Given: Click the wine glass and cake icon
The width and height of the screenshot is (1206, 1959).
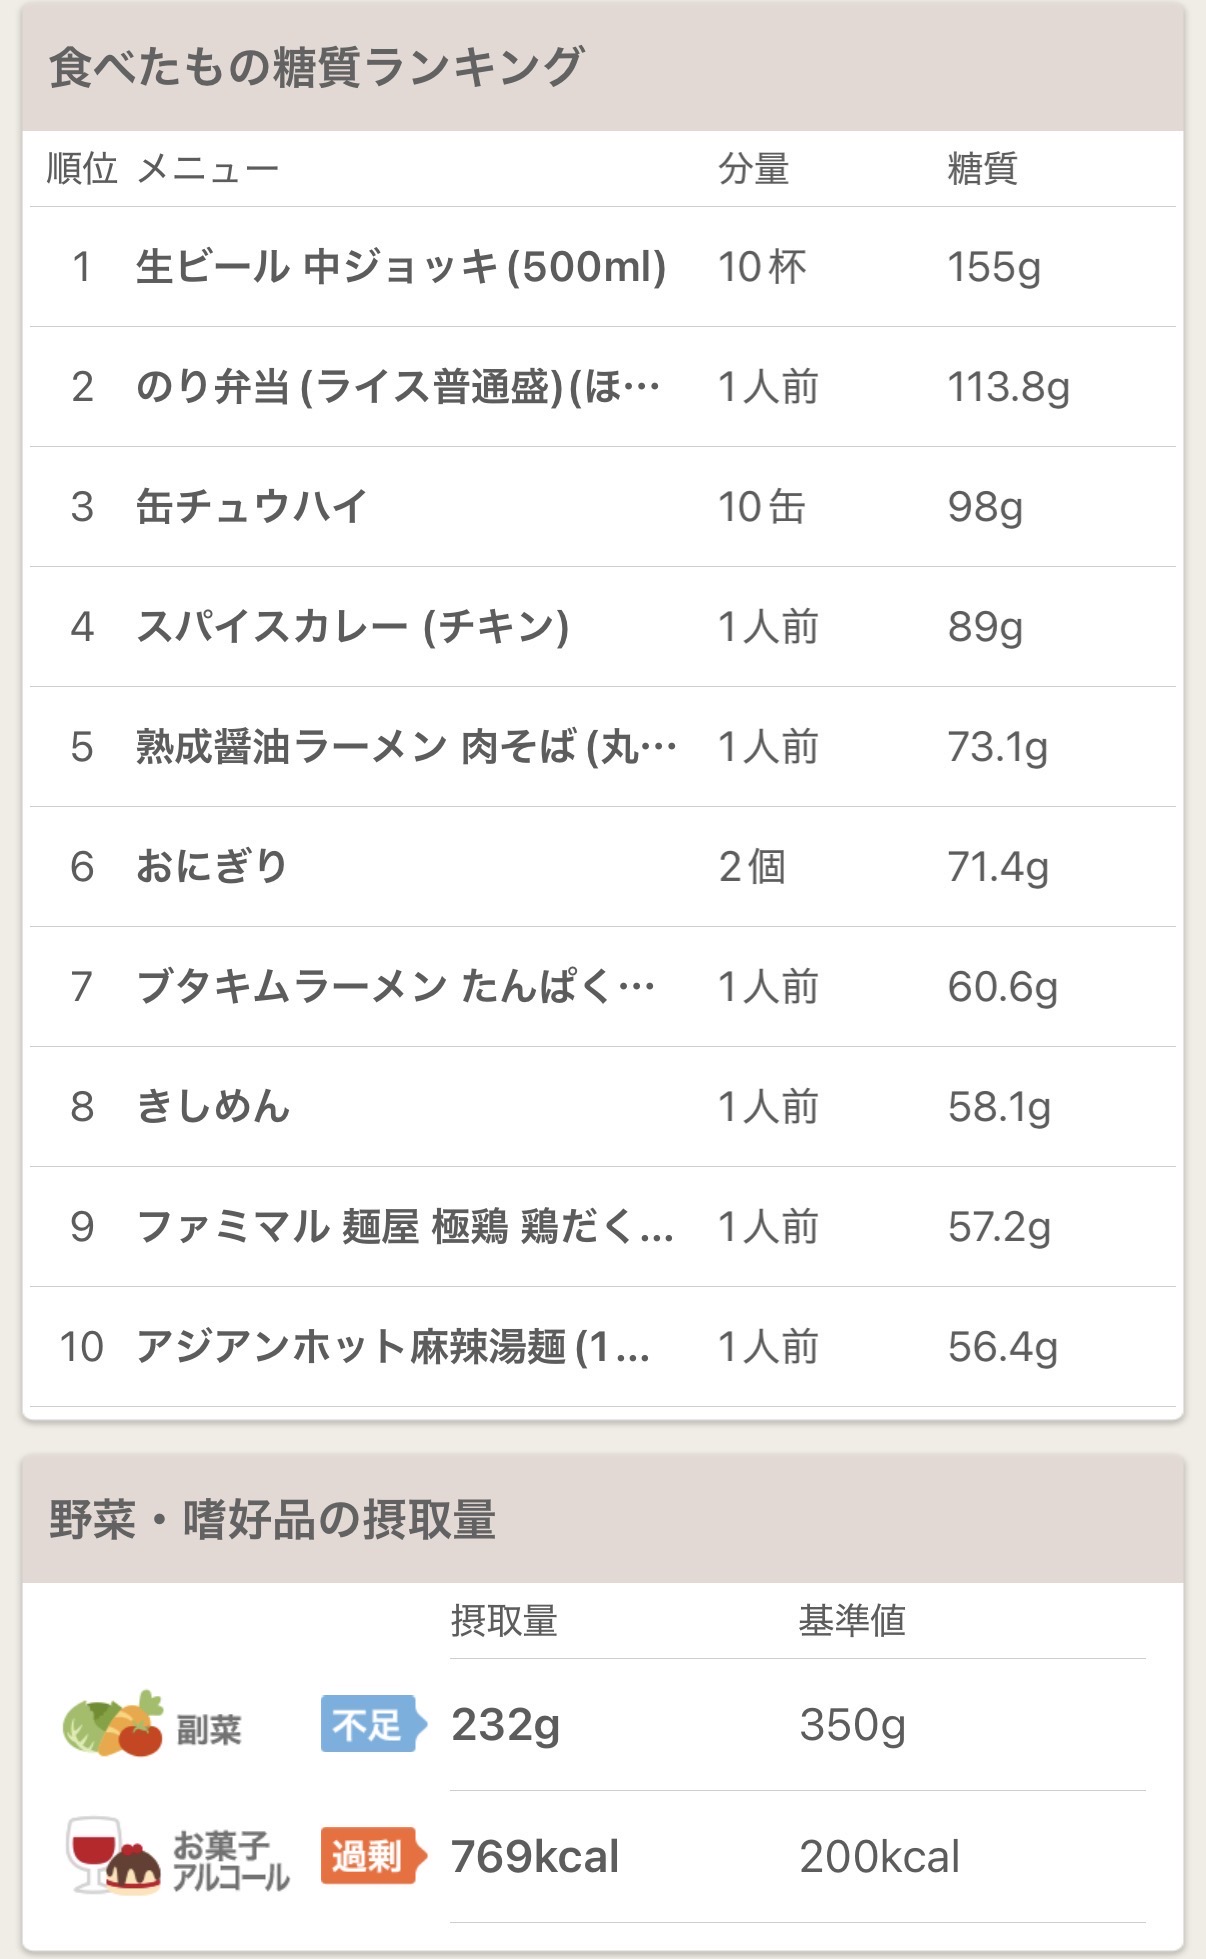Looking at the screenshot, I should pyautogui.click(x=112, y=1856).
